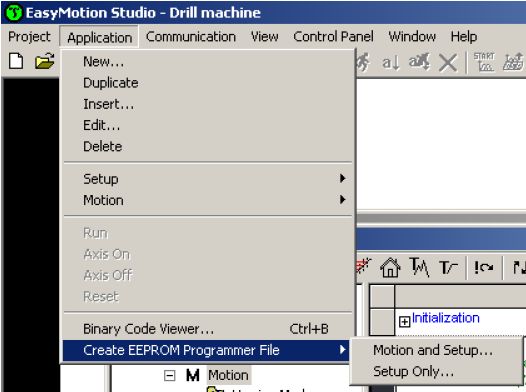The image size is (526, 392).
Task: Expand the Motion submenu
Action: click(208, 200)
